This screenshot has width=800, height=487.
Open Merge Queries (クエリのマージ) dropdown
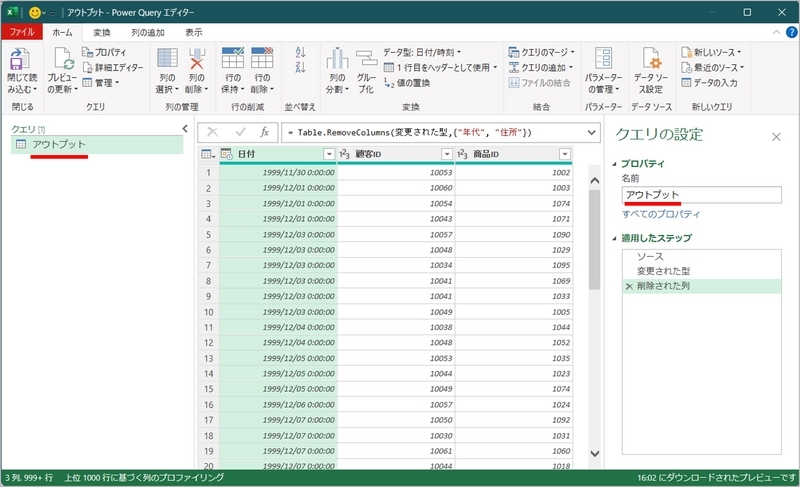coord(542,52)
